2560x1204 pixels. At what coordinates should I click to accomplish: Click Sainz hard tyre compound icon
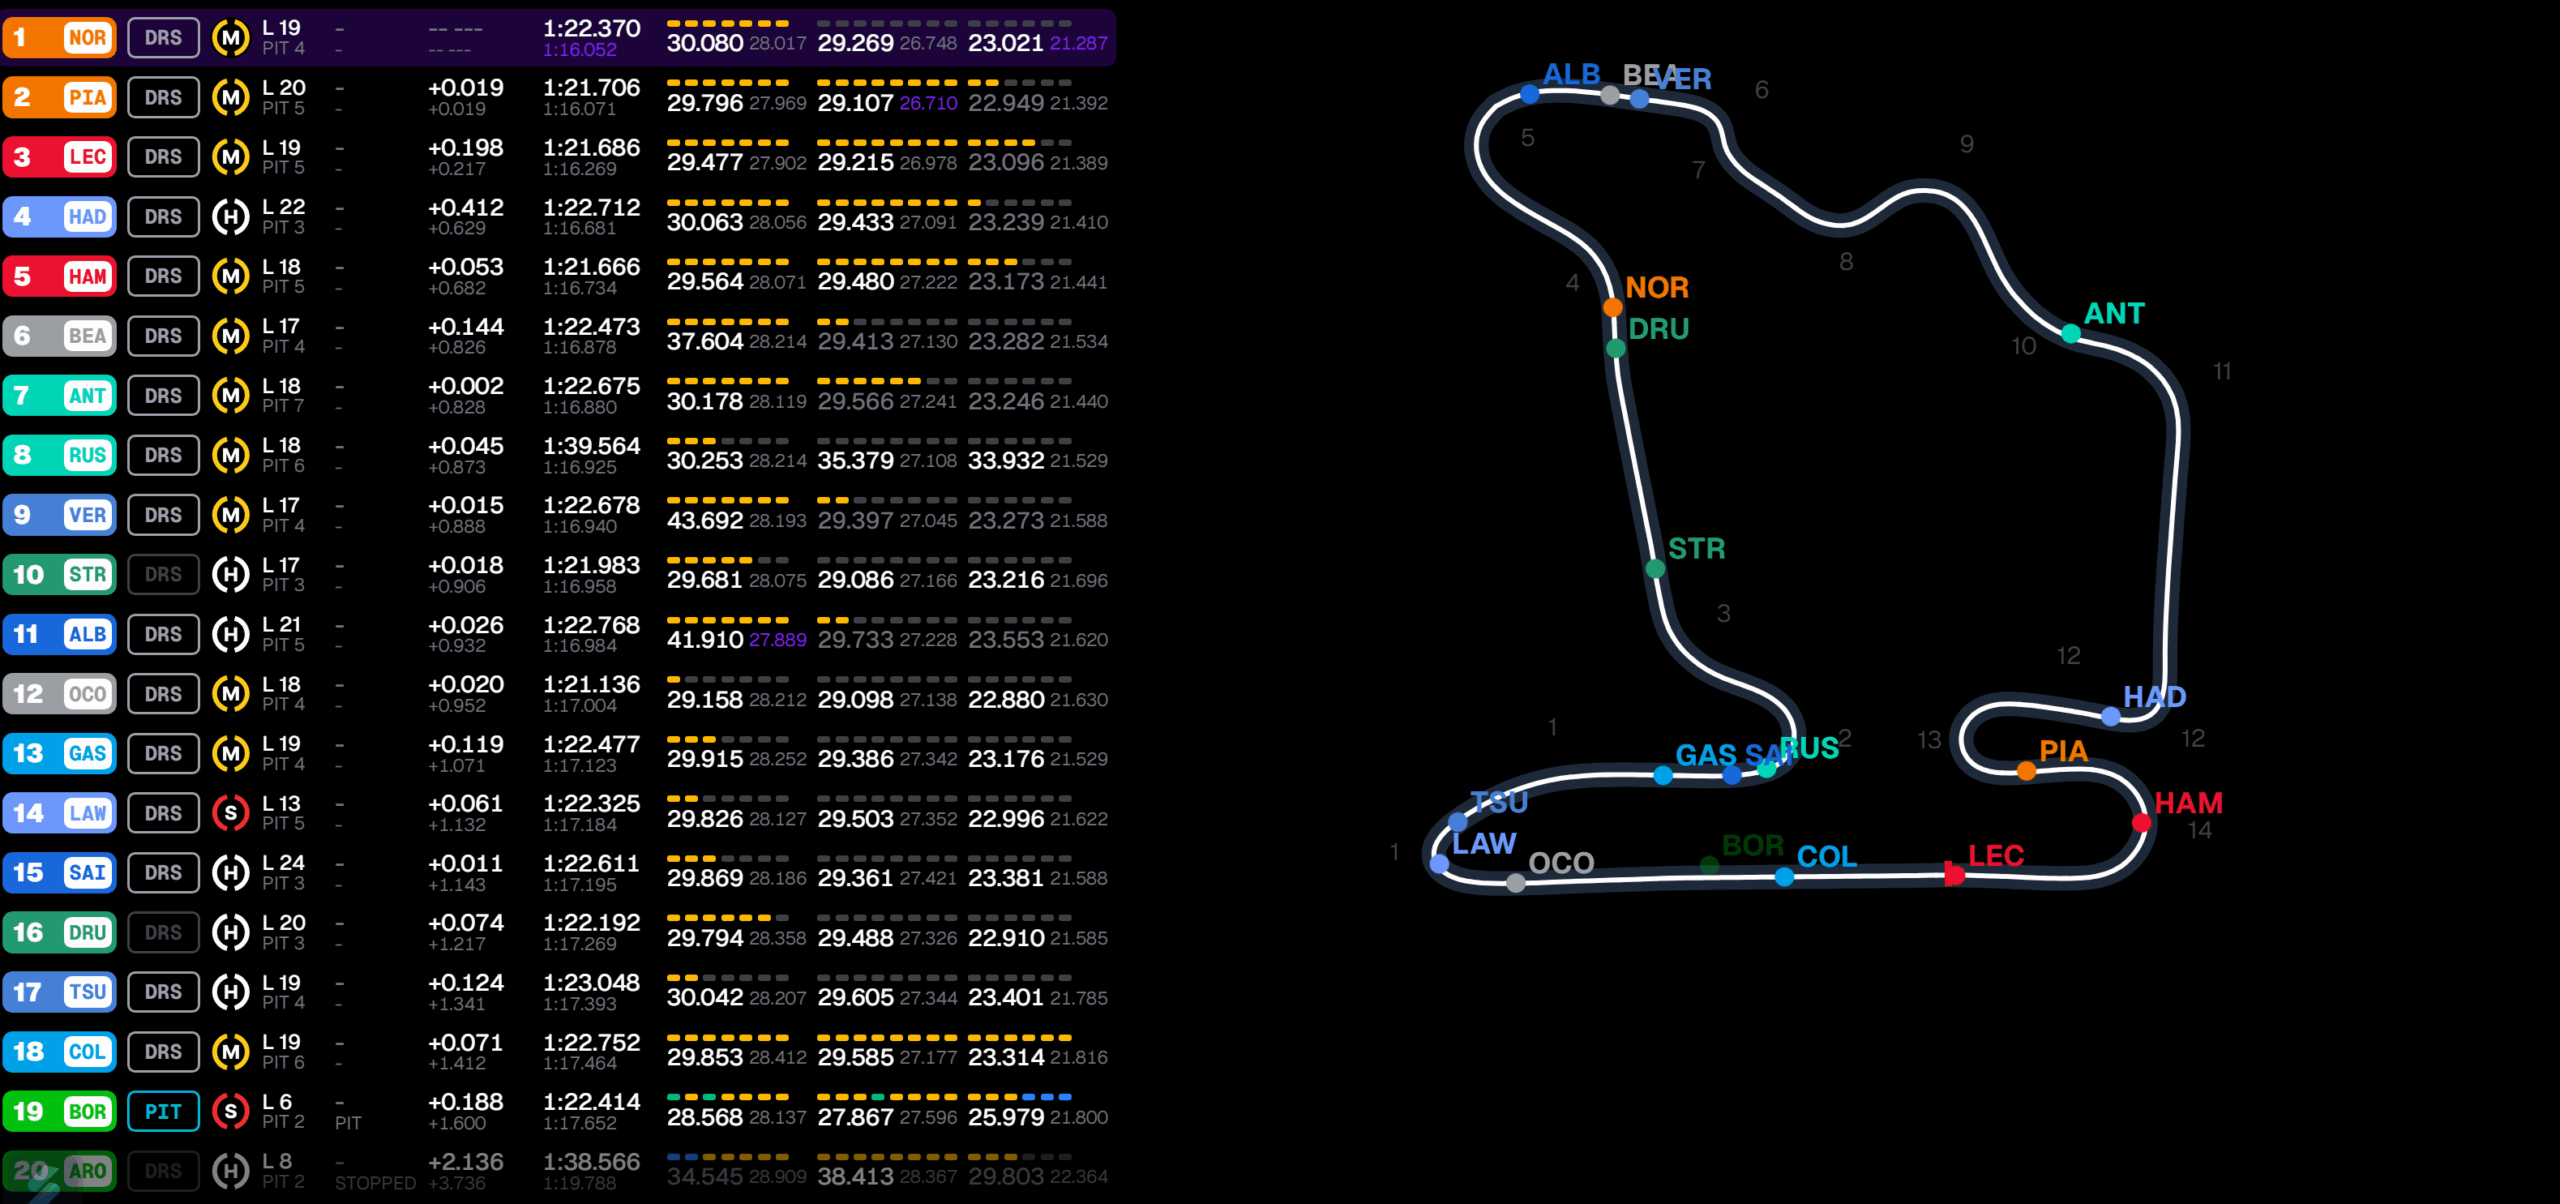pyautogui.click(x=231, y=873)
